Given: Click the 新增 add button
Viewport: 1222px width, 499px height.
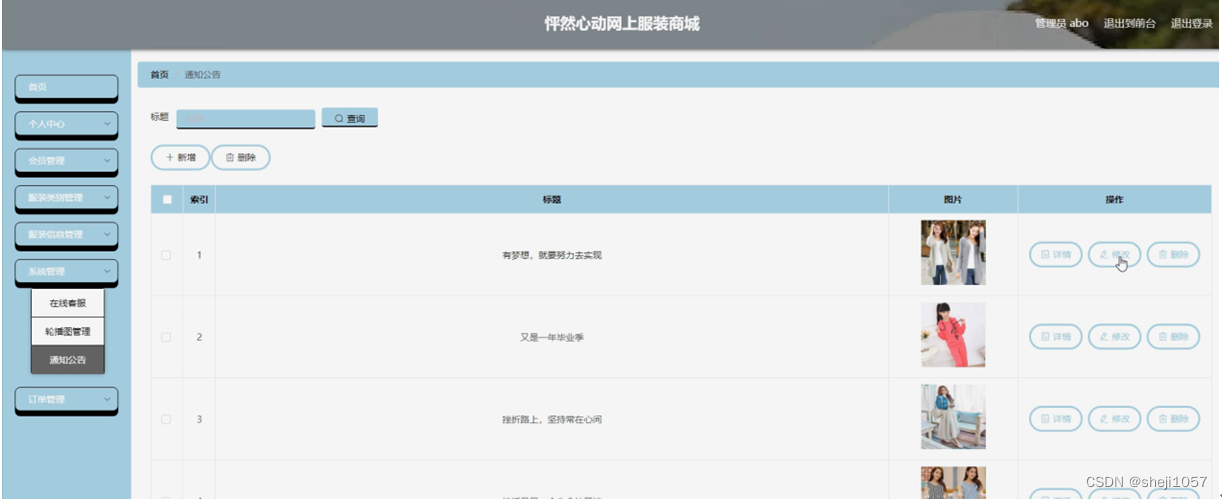Looking at the screenshot, I should [180, 157].
